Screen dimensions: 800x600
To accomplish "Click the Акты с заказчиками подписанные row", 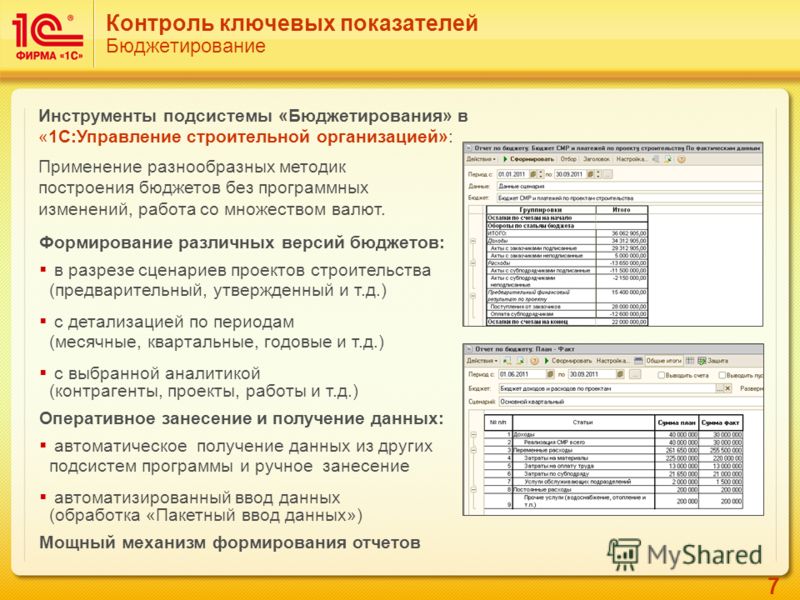I will click(x=567, y=248).
